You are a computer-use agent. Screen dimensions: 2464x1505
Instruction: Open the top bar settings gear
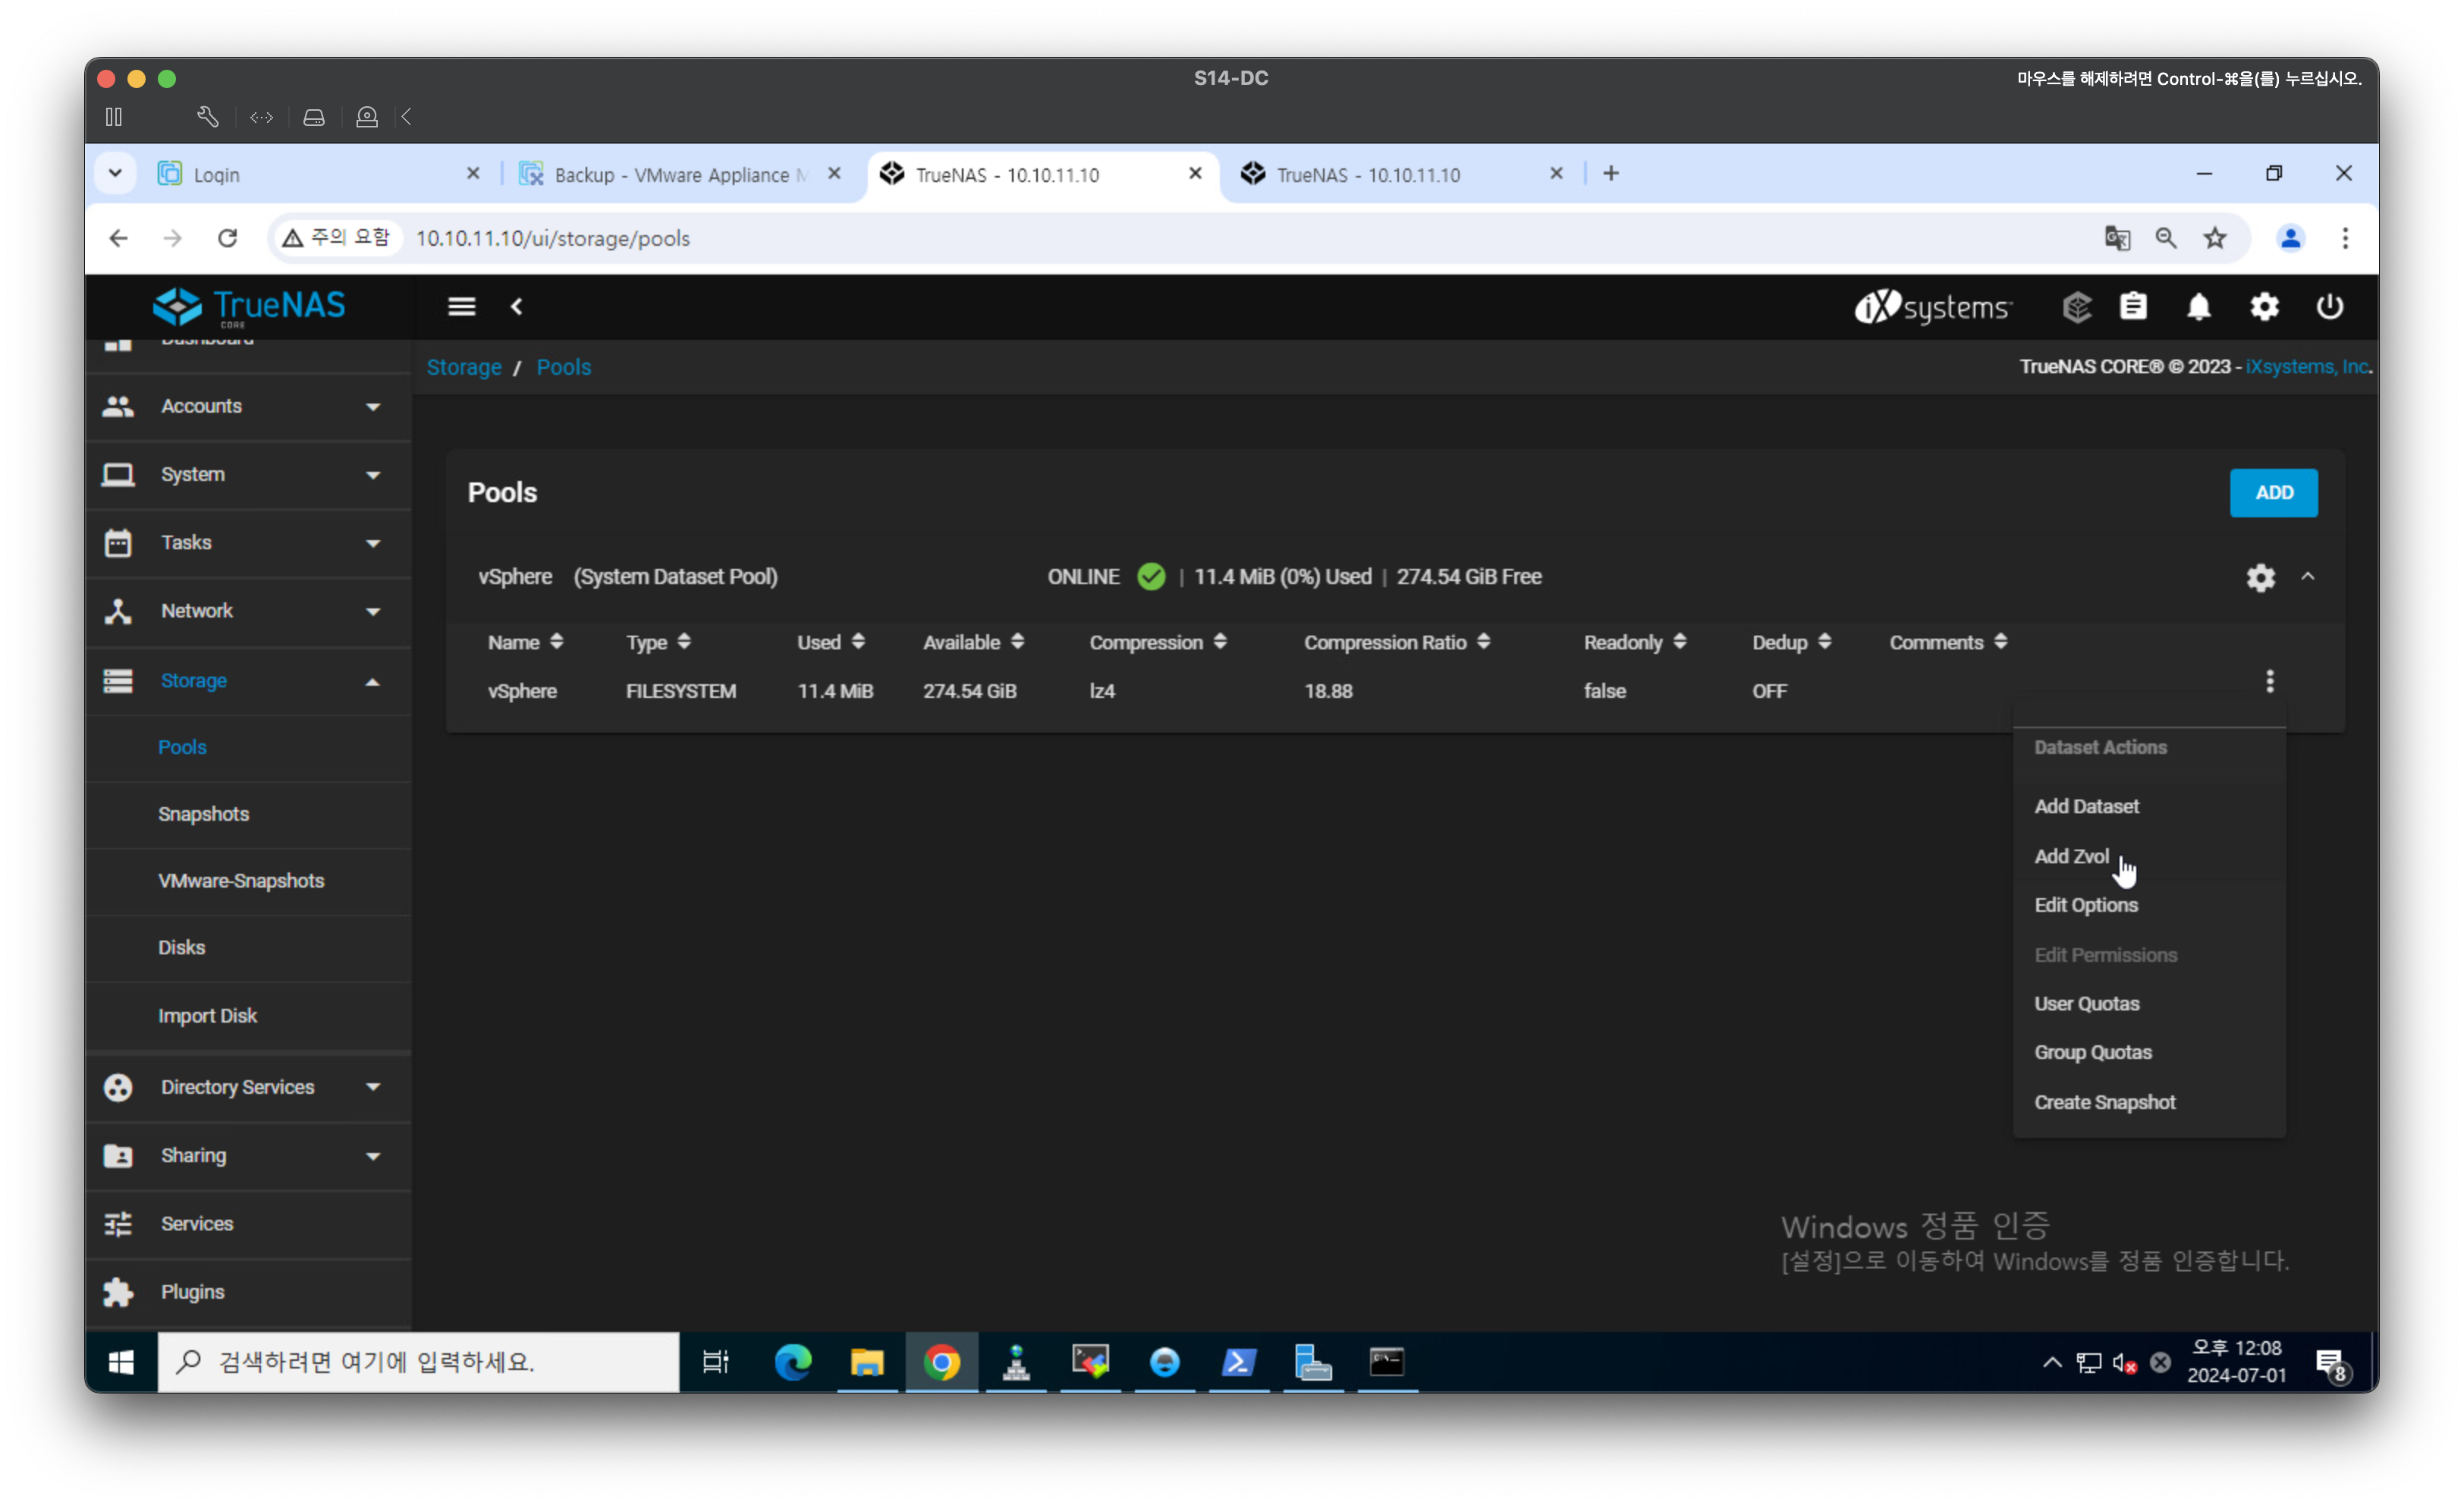pos(2264,307)
